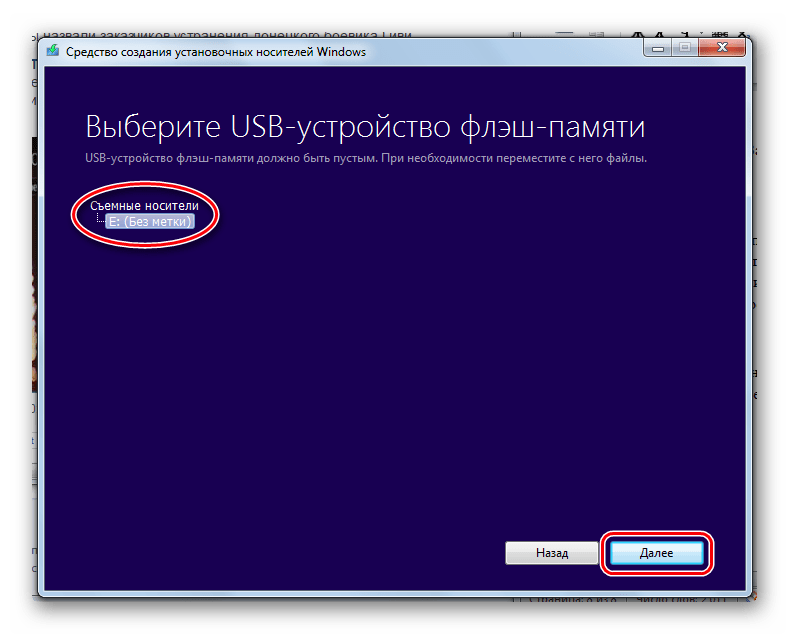
Task: Maximize the Windows media creation window
Action: (x=685, y=48)
